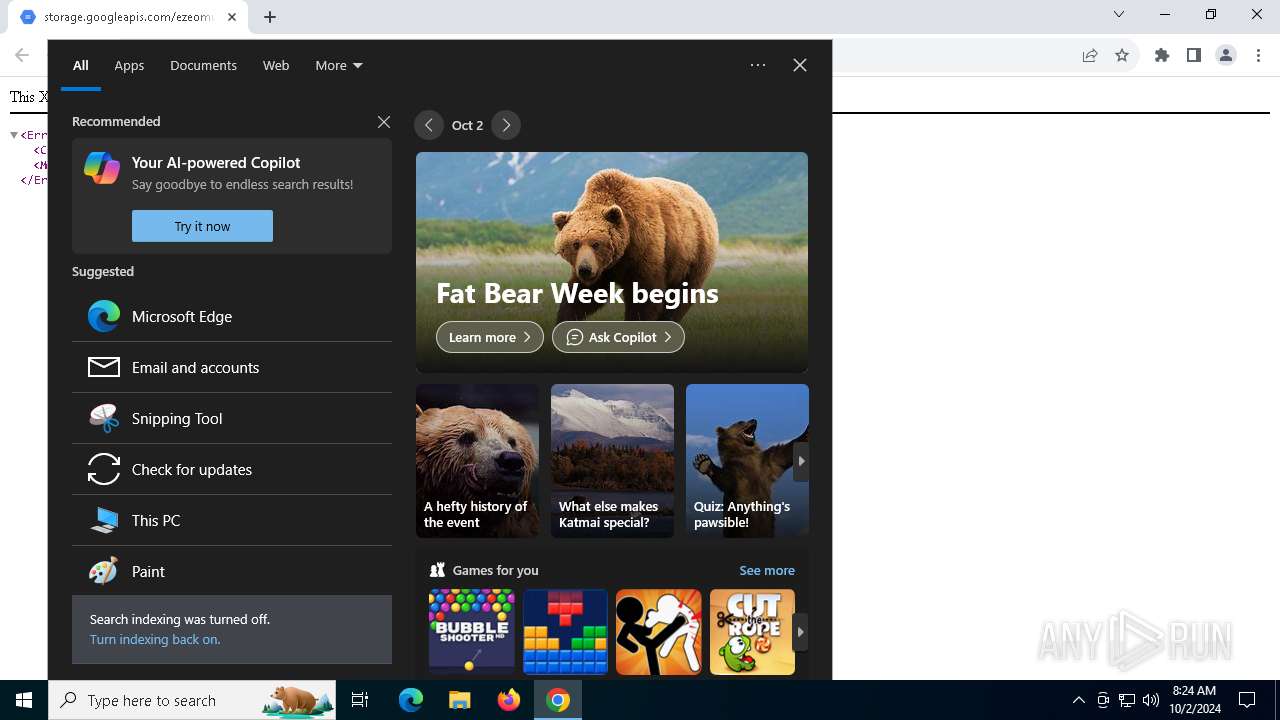Open the stickman kick game tile
Image resolution: width=1280 pixels, height=720 pixels.
click(x=659, y=632)
